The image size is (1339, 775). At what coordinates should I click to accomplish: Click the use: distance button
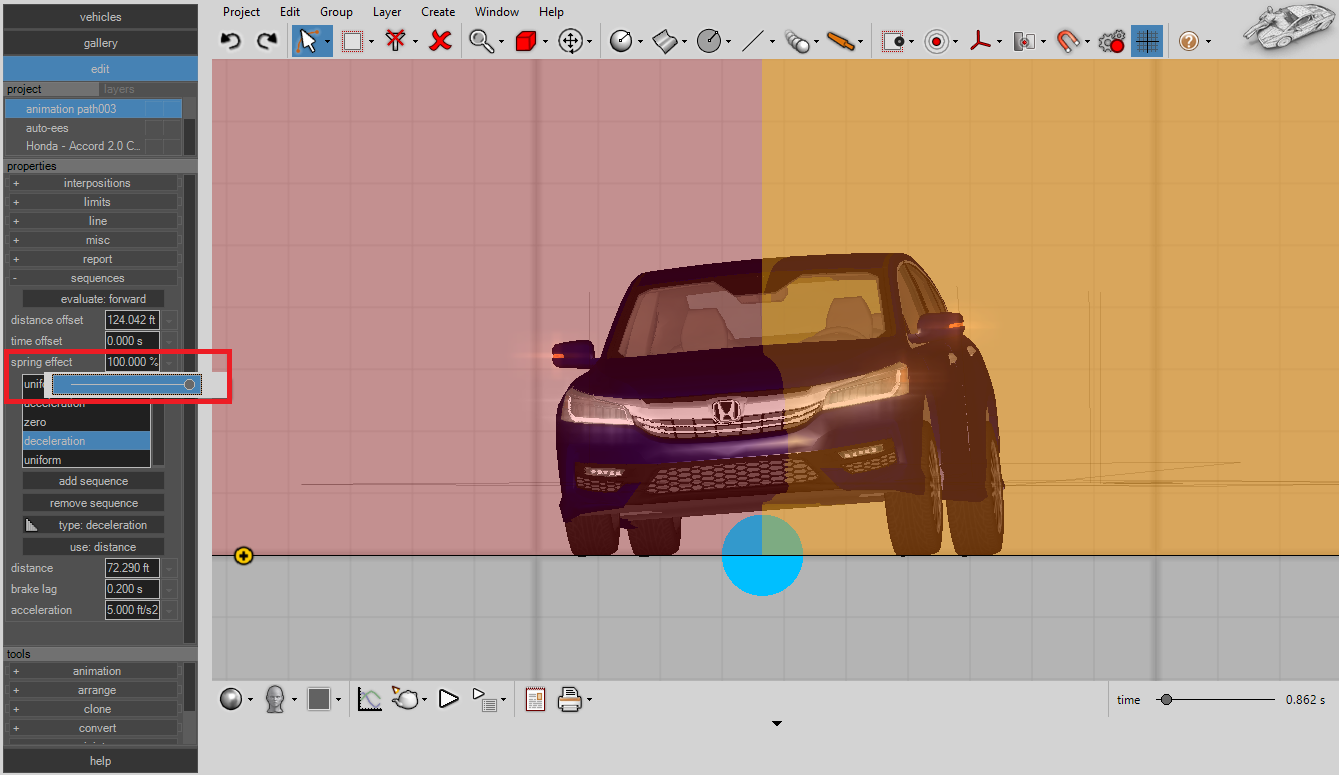pyautogui.click(x=93, y=547)
